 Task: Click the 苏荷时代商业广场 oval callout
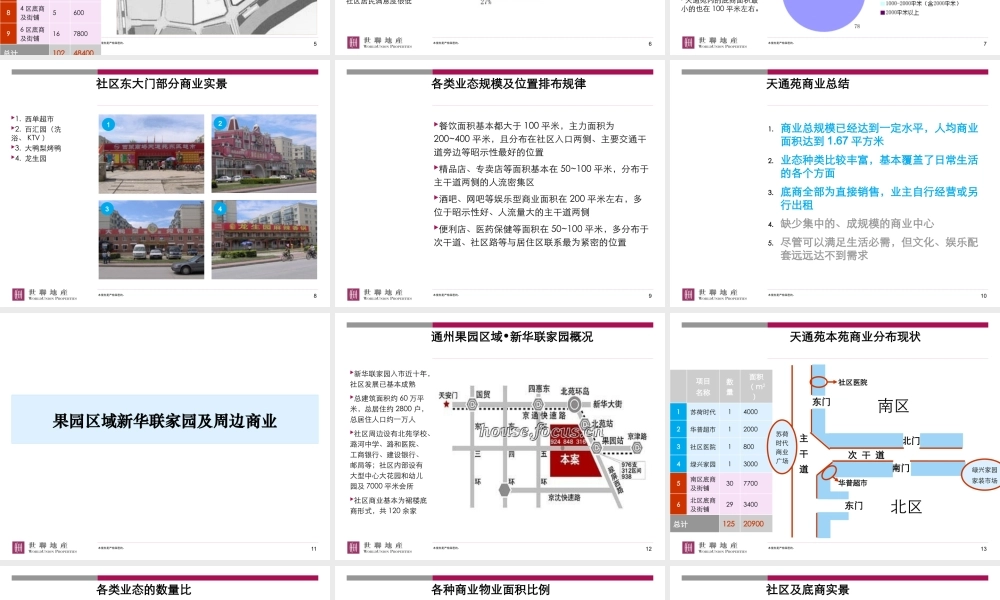783,446
